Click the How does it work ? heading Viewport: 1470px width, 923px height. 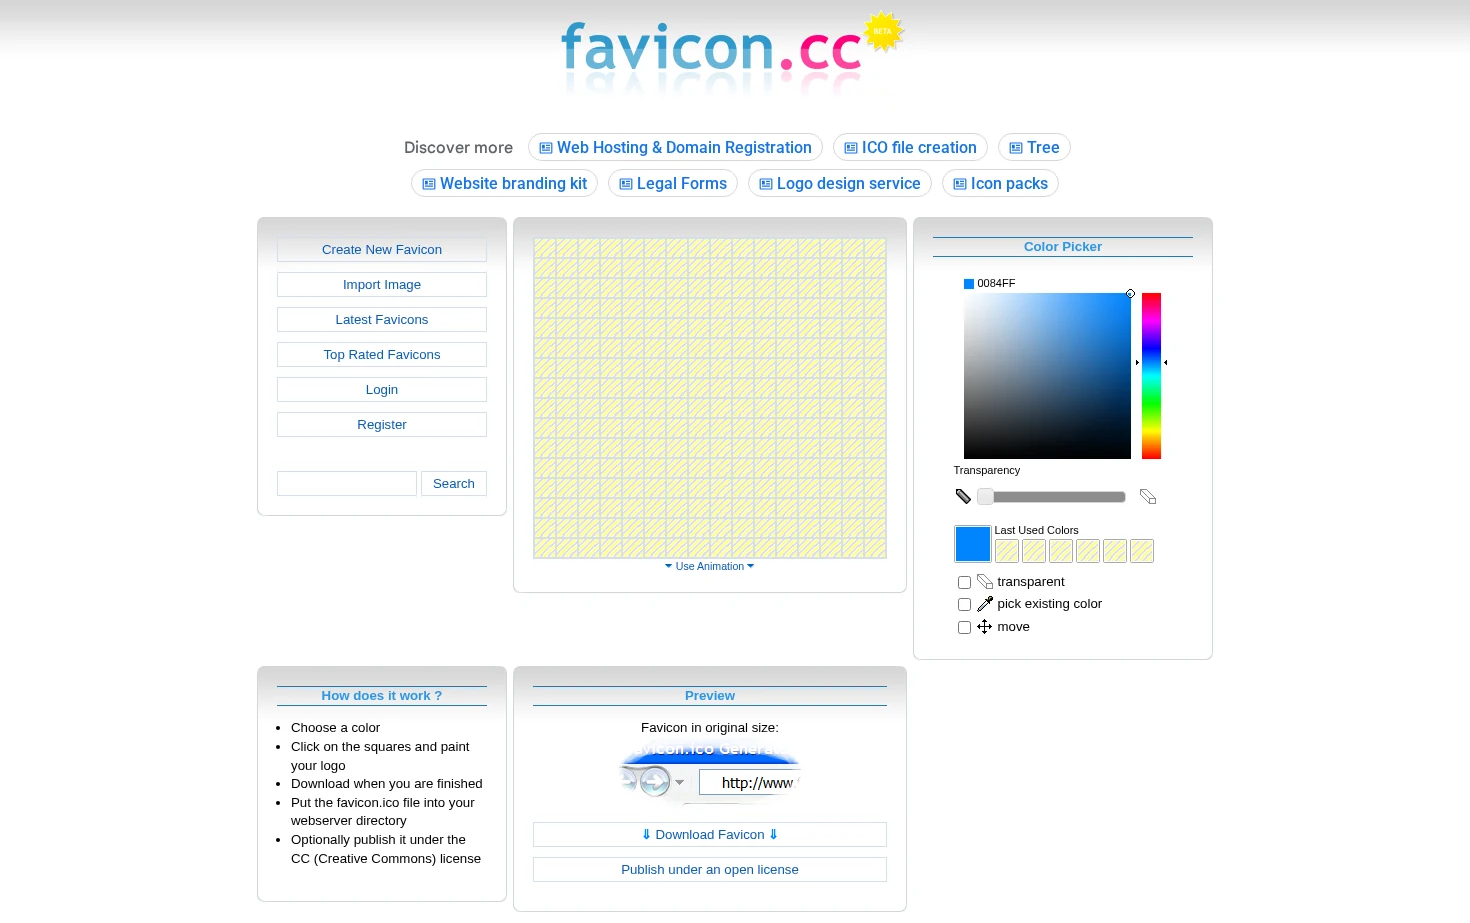[x=382, y=696]
